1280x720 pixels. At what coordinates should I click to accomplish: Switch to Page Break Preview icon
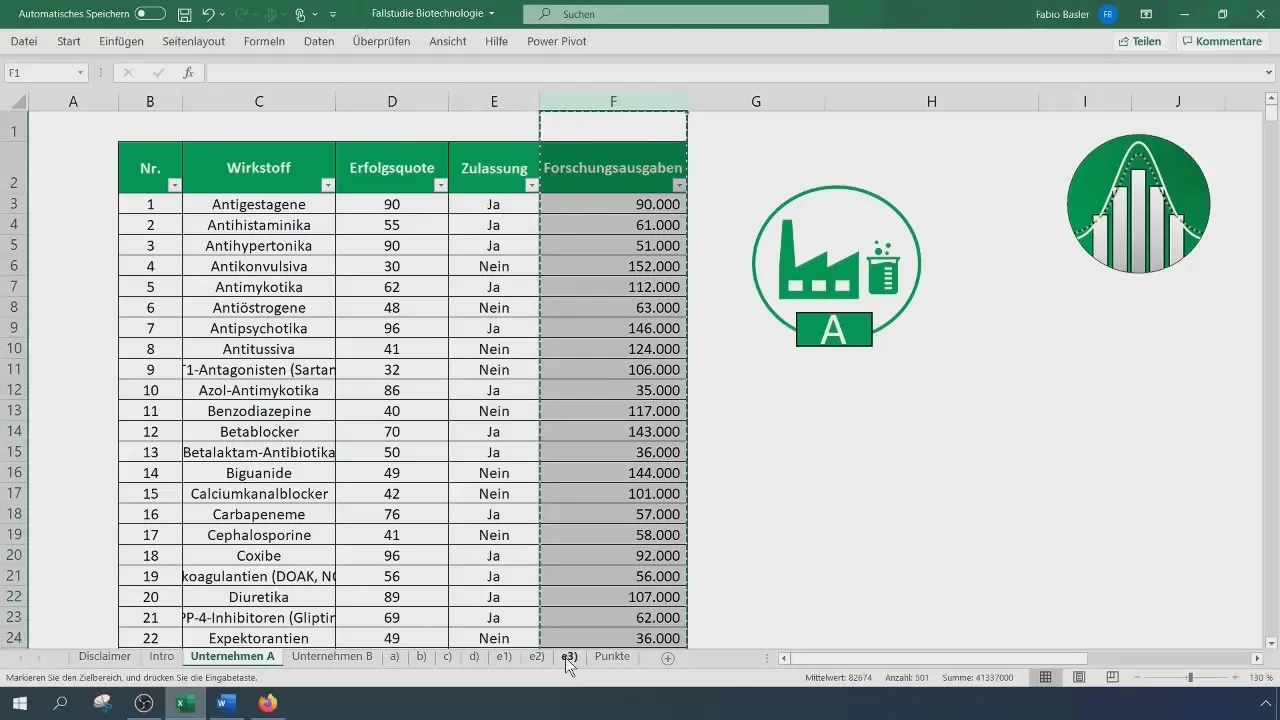click(1112, 677)
